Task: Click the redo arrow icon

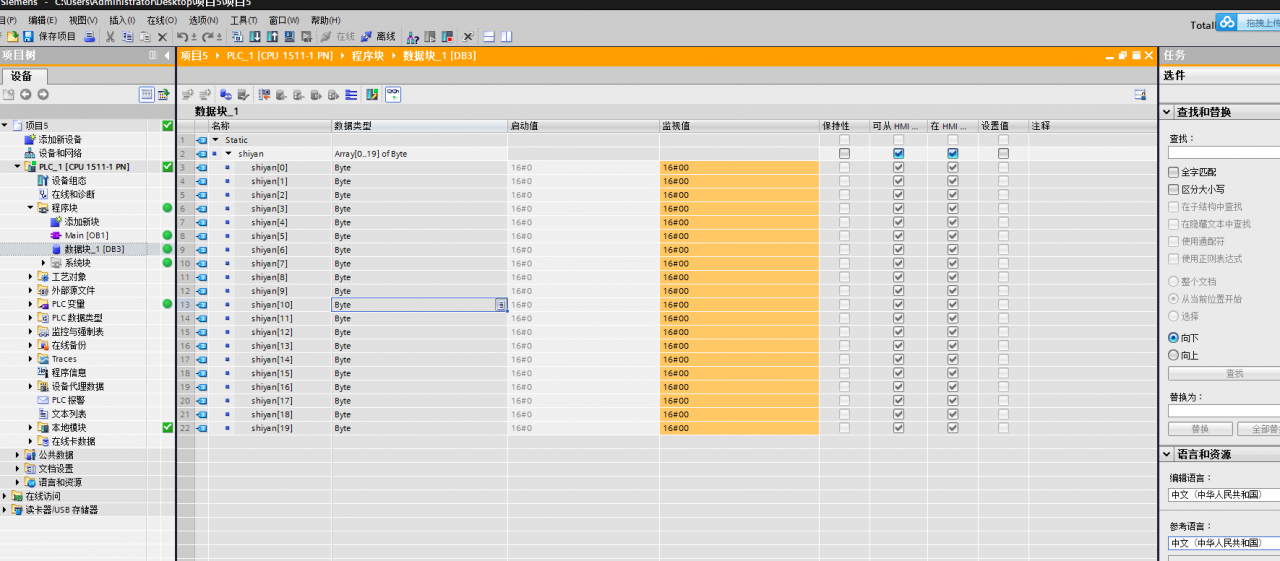Action: pyautogui.click(x=208, y=36)
